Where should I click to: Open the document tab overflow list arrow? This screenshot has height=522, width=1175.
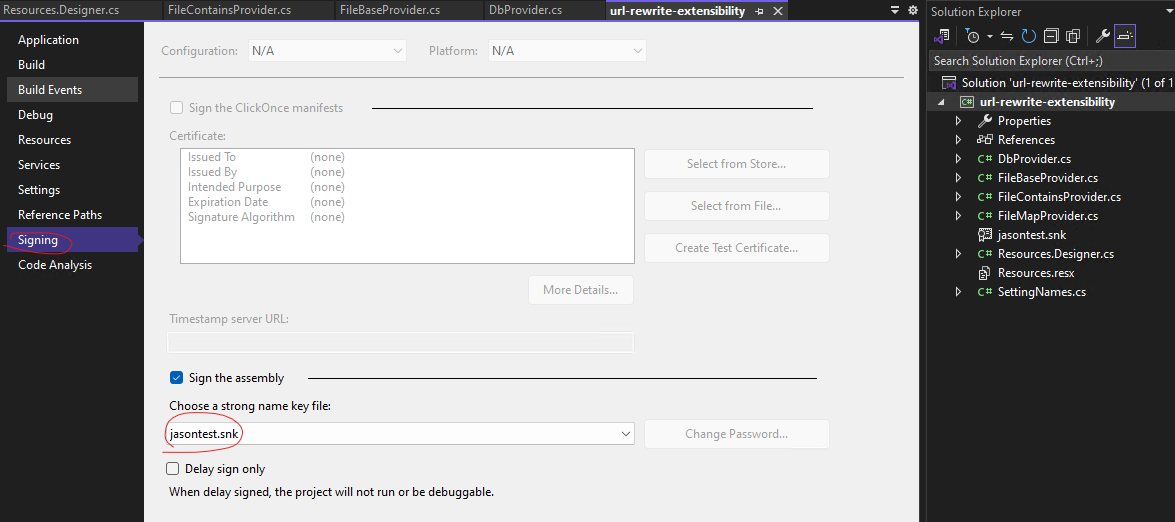895,10
